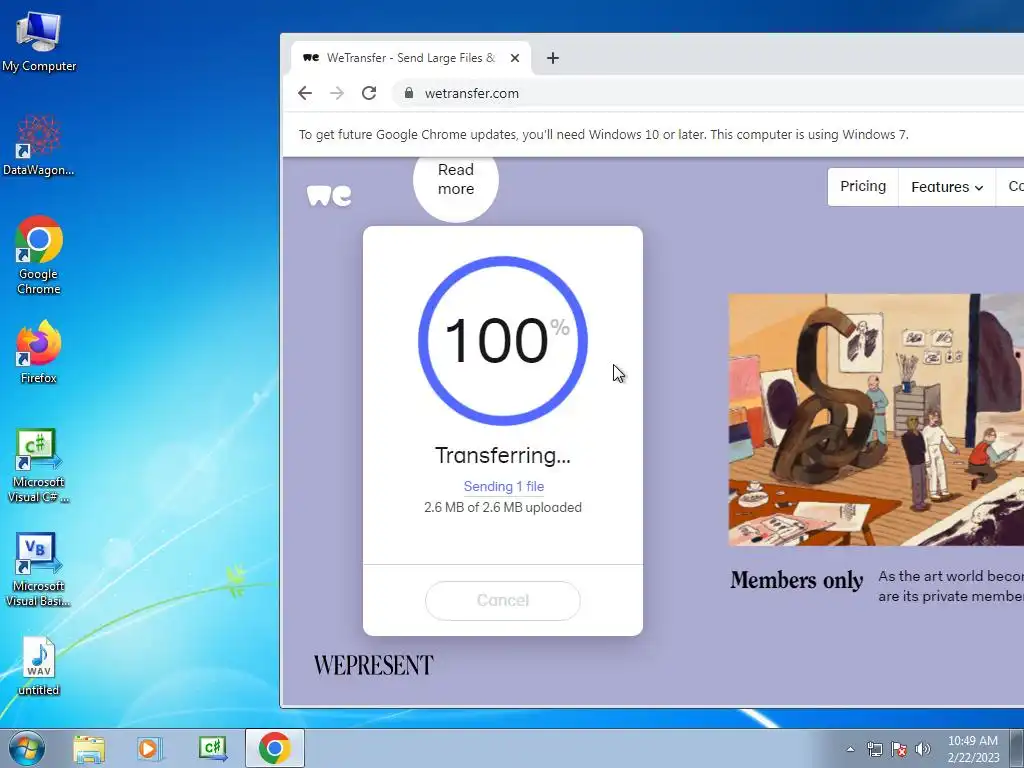1024x768 pixels.
Task: Expand the Features dropdown
Action: (947, 187)
